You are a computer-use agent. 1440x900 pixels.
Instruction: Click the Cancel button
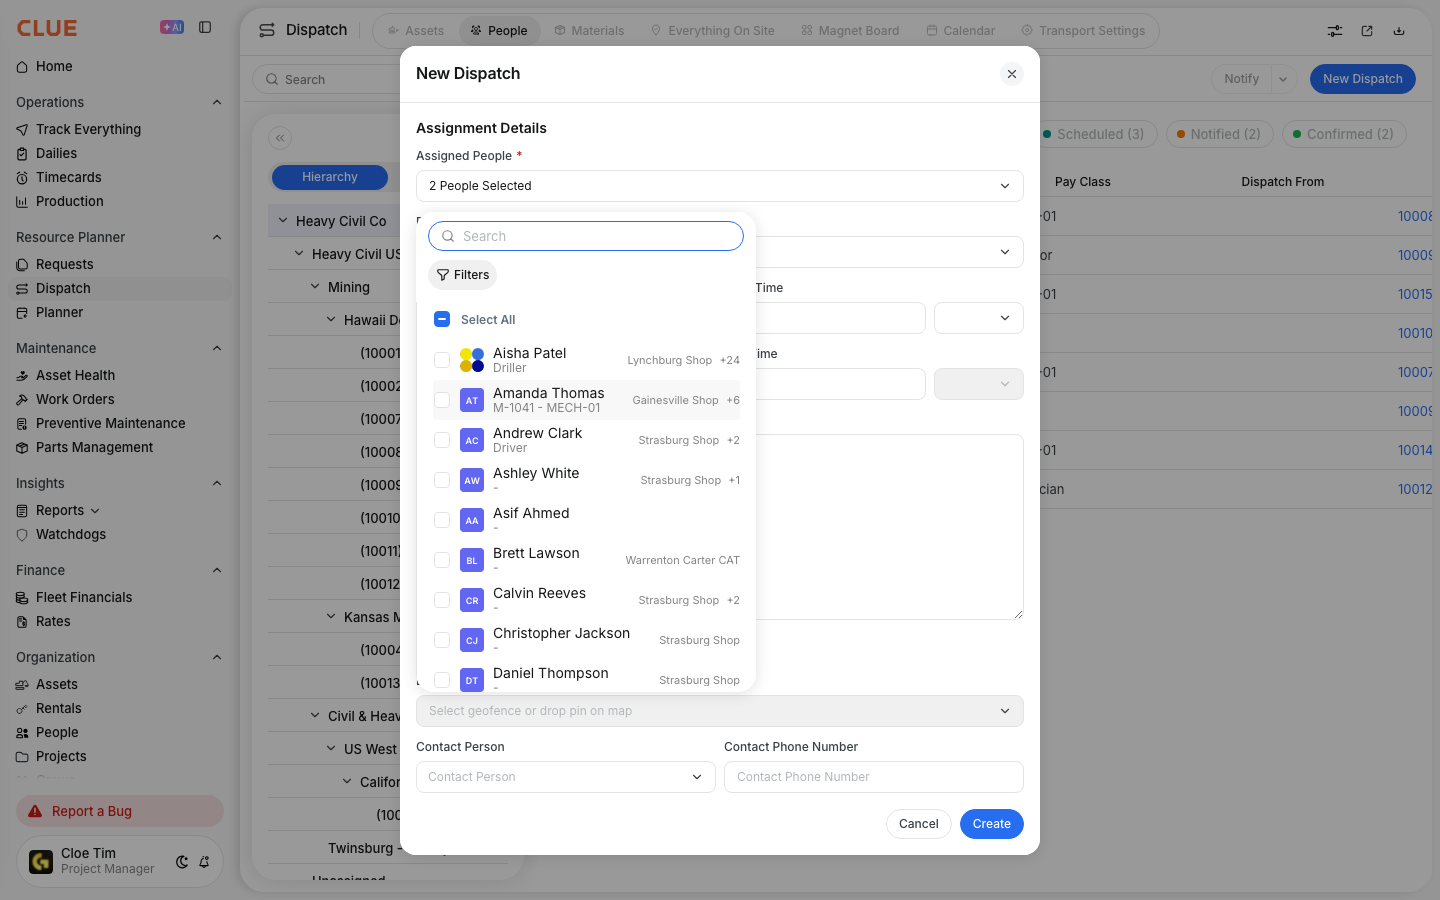point(919,824)
